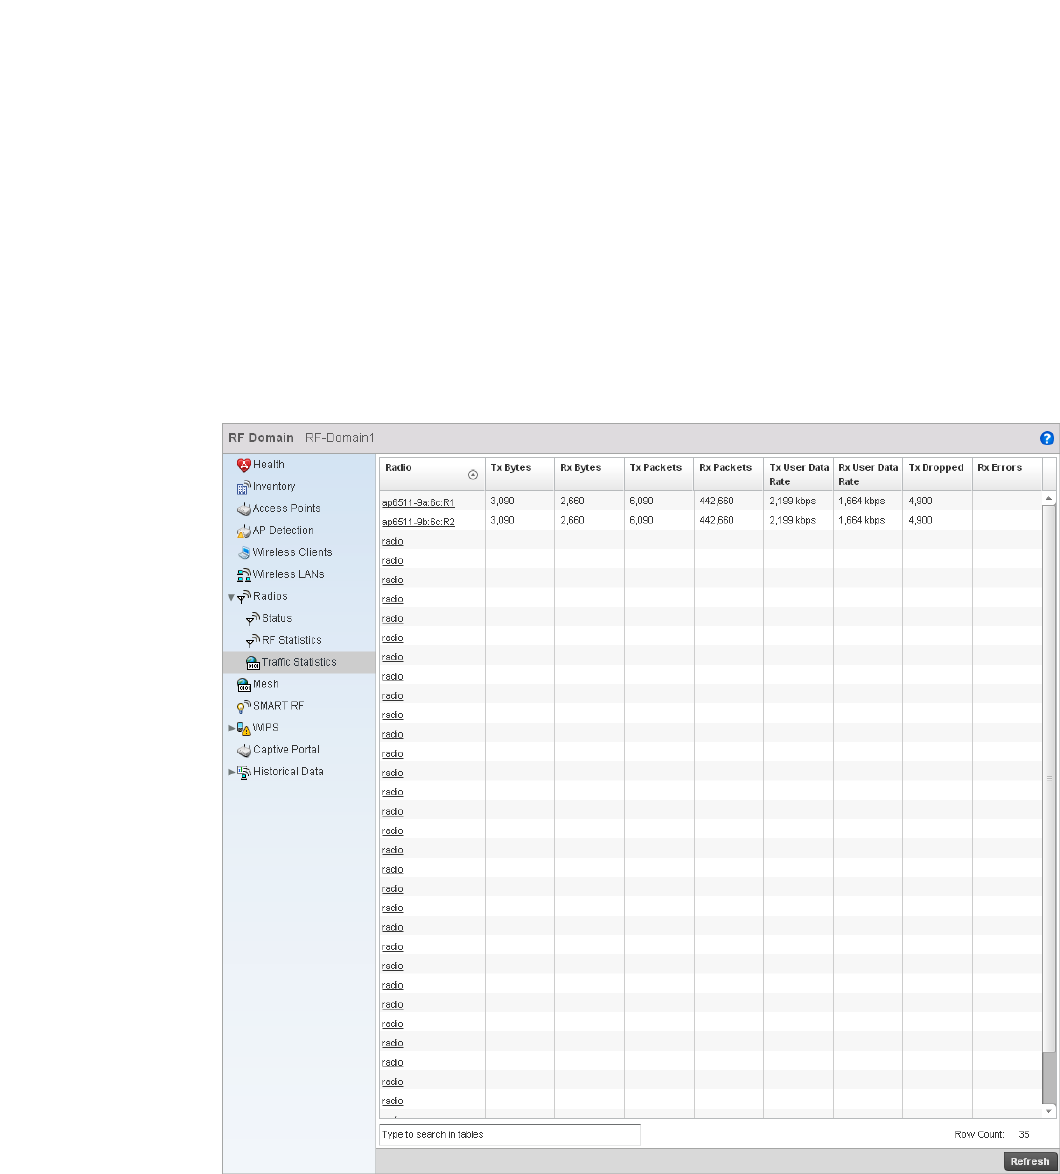Click the table scrollbar up arrow
This screenshot has height=1174, width=1060.
[x=1049, y=498]
